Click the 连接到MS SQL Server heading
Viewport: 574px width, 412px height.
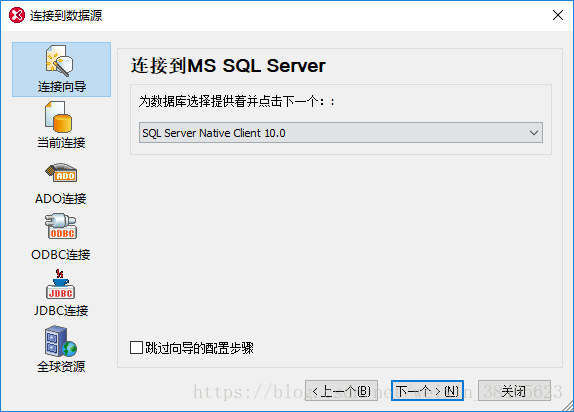tap(228, 66)
